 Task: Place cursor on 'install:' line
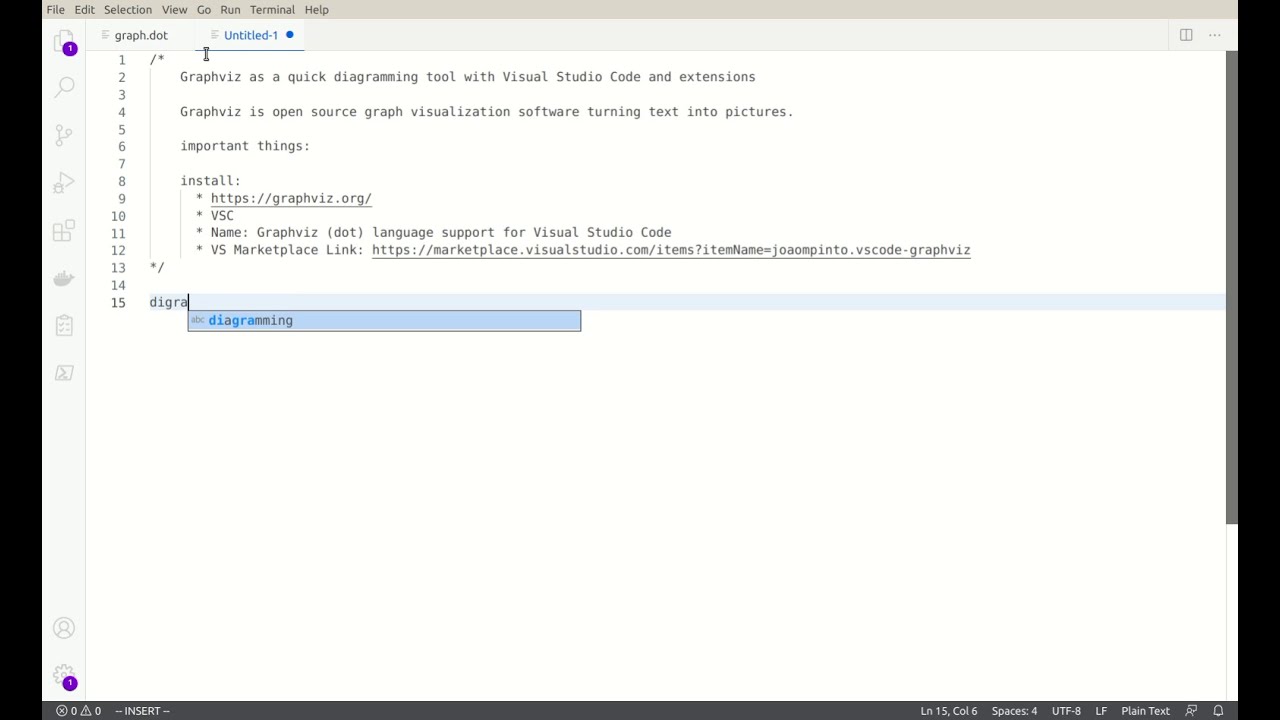[x=210, y=181]
